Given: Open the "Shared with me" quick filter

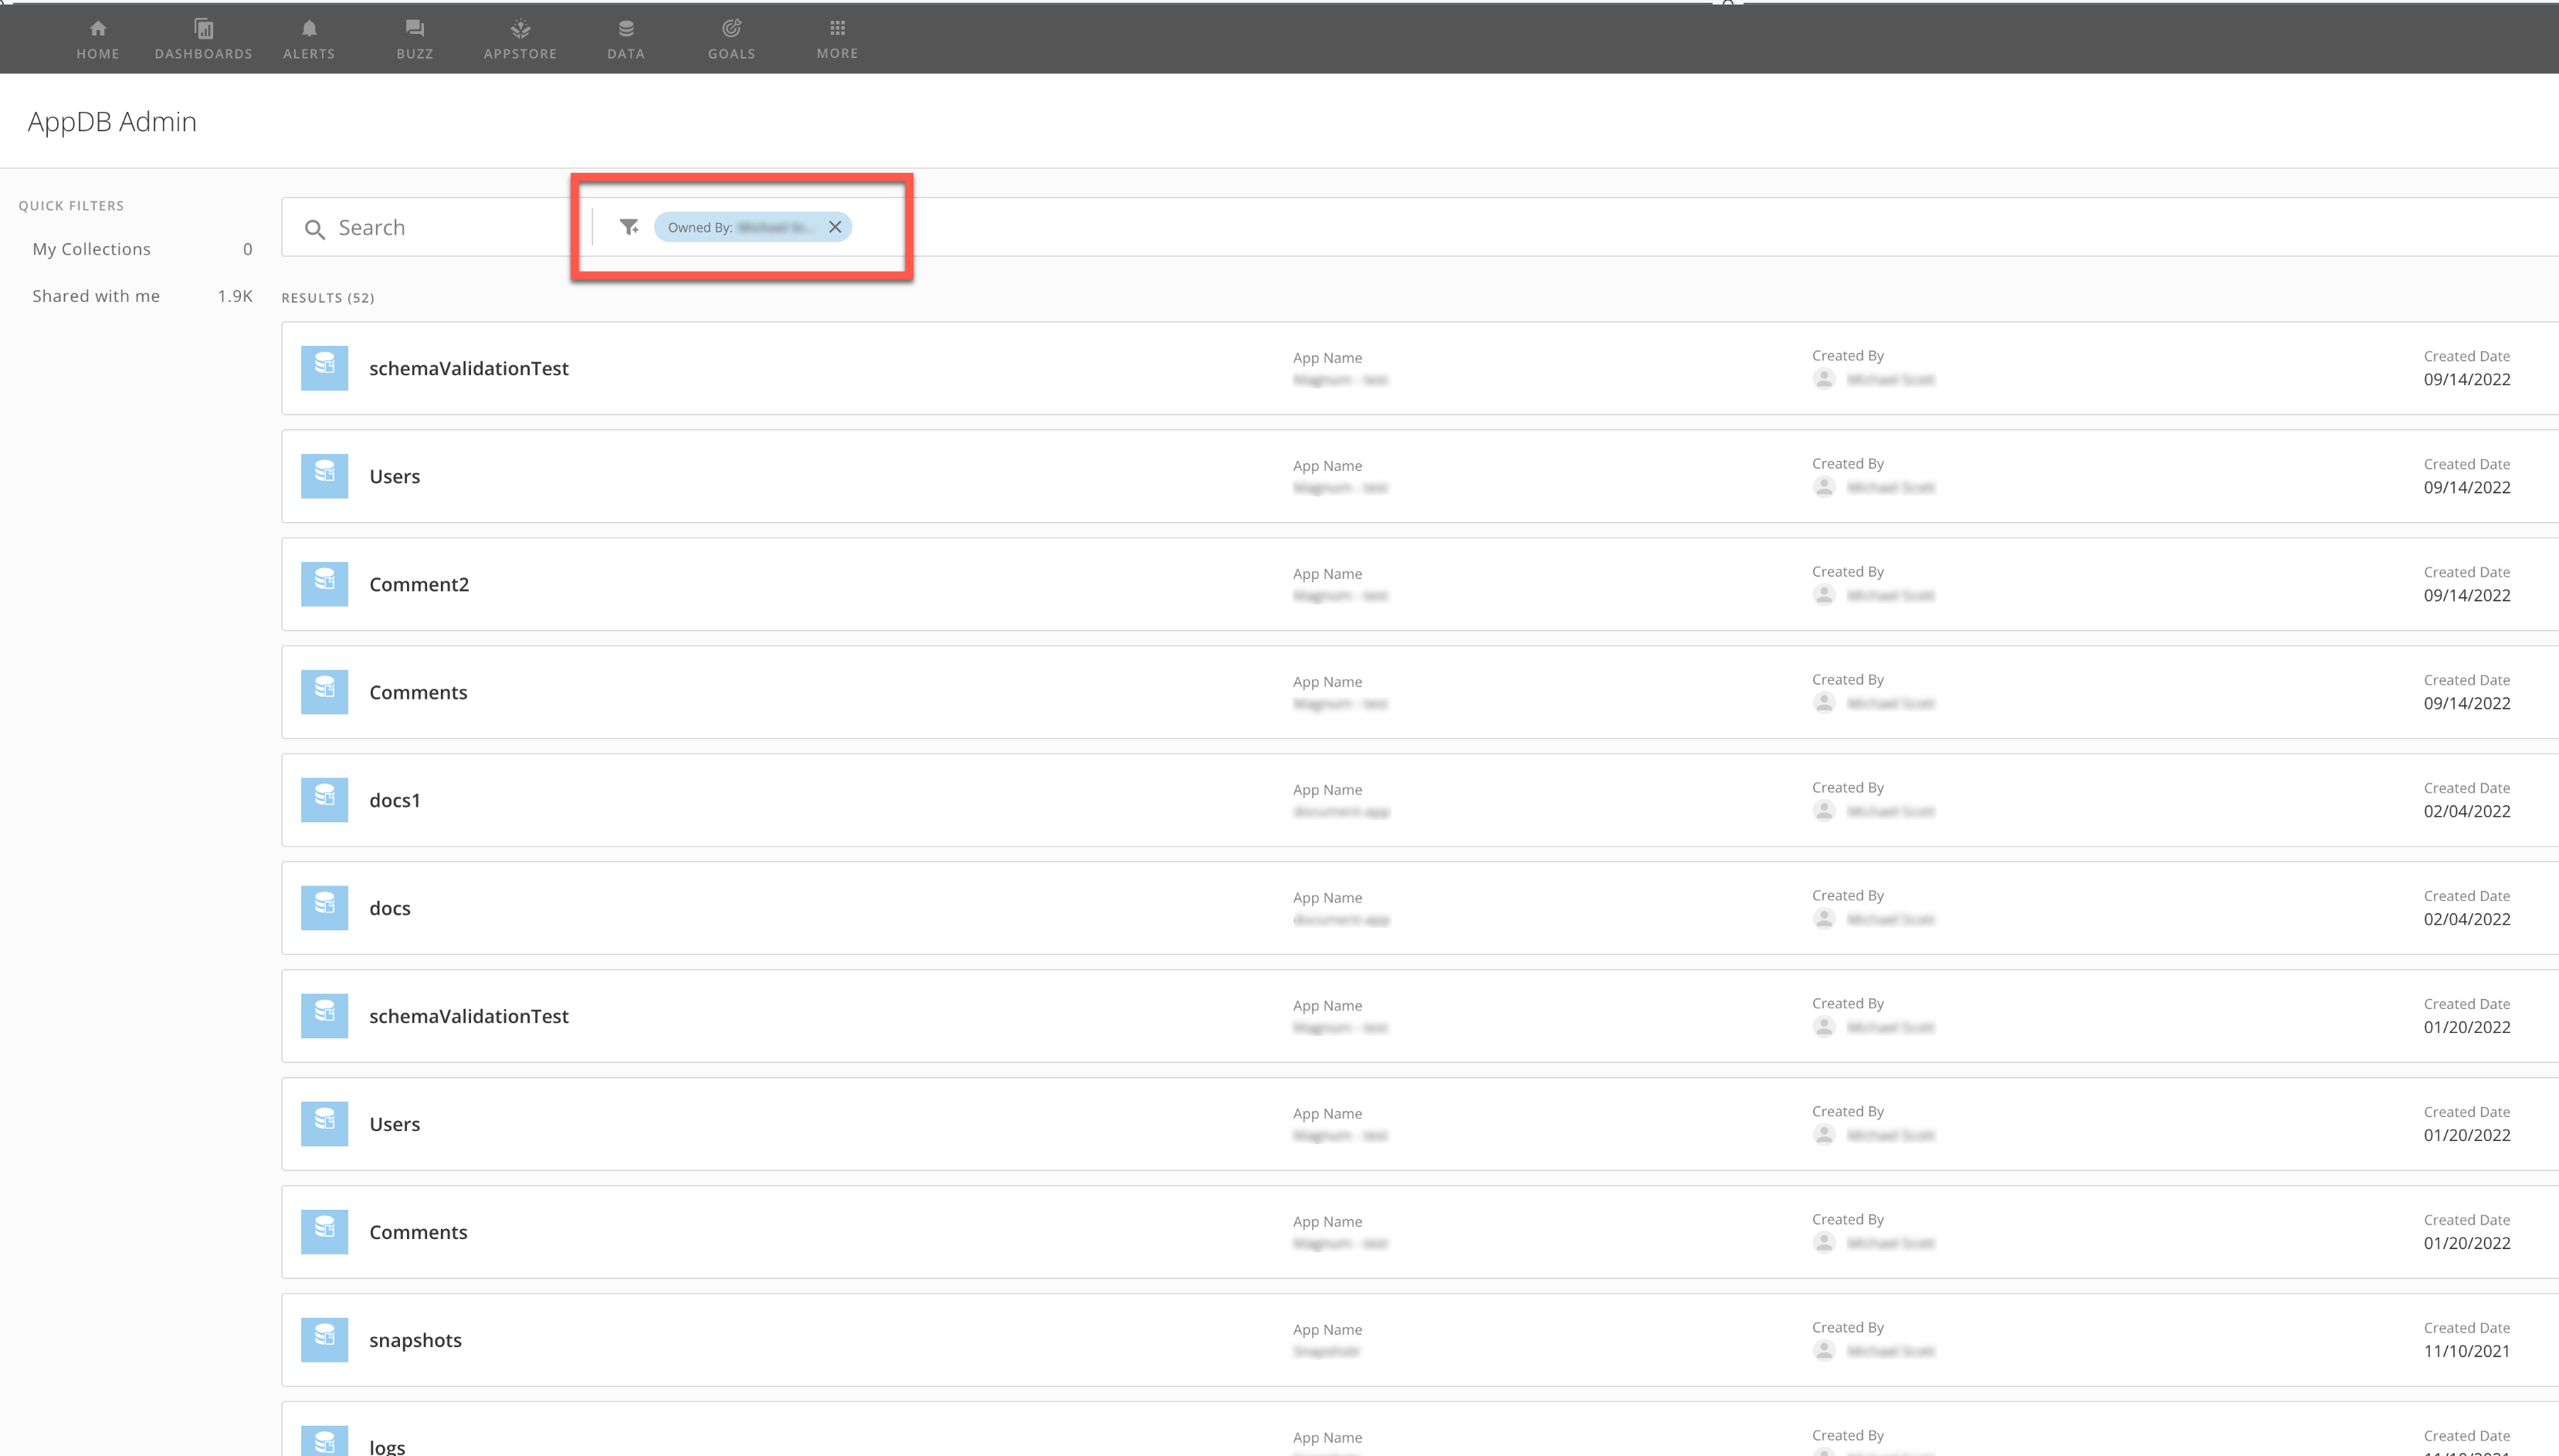Looking at the screenshot, I should coord(96,295).
